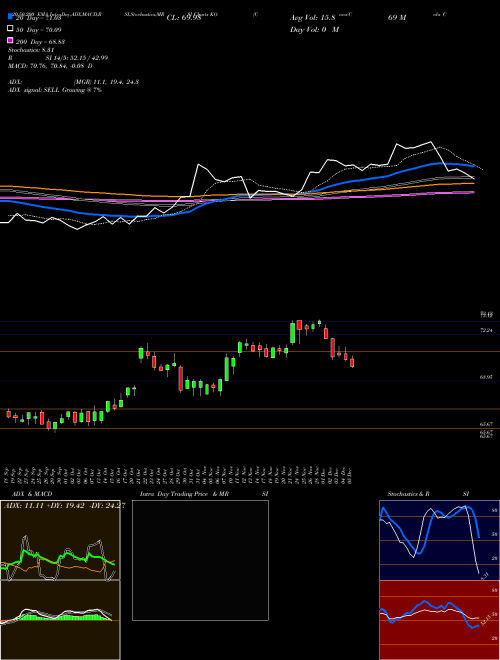The height and width of the screenshot is (660, 500).
Task: Click the thick blue 20 Day moving average line
Action: pos(236,197)
